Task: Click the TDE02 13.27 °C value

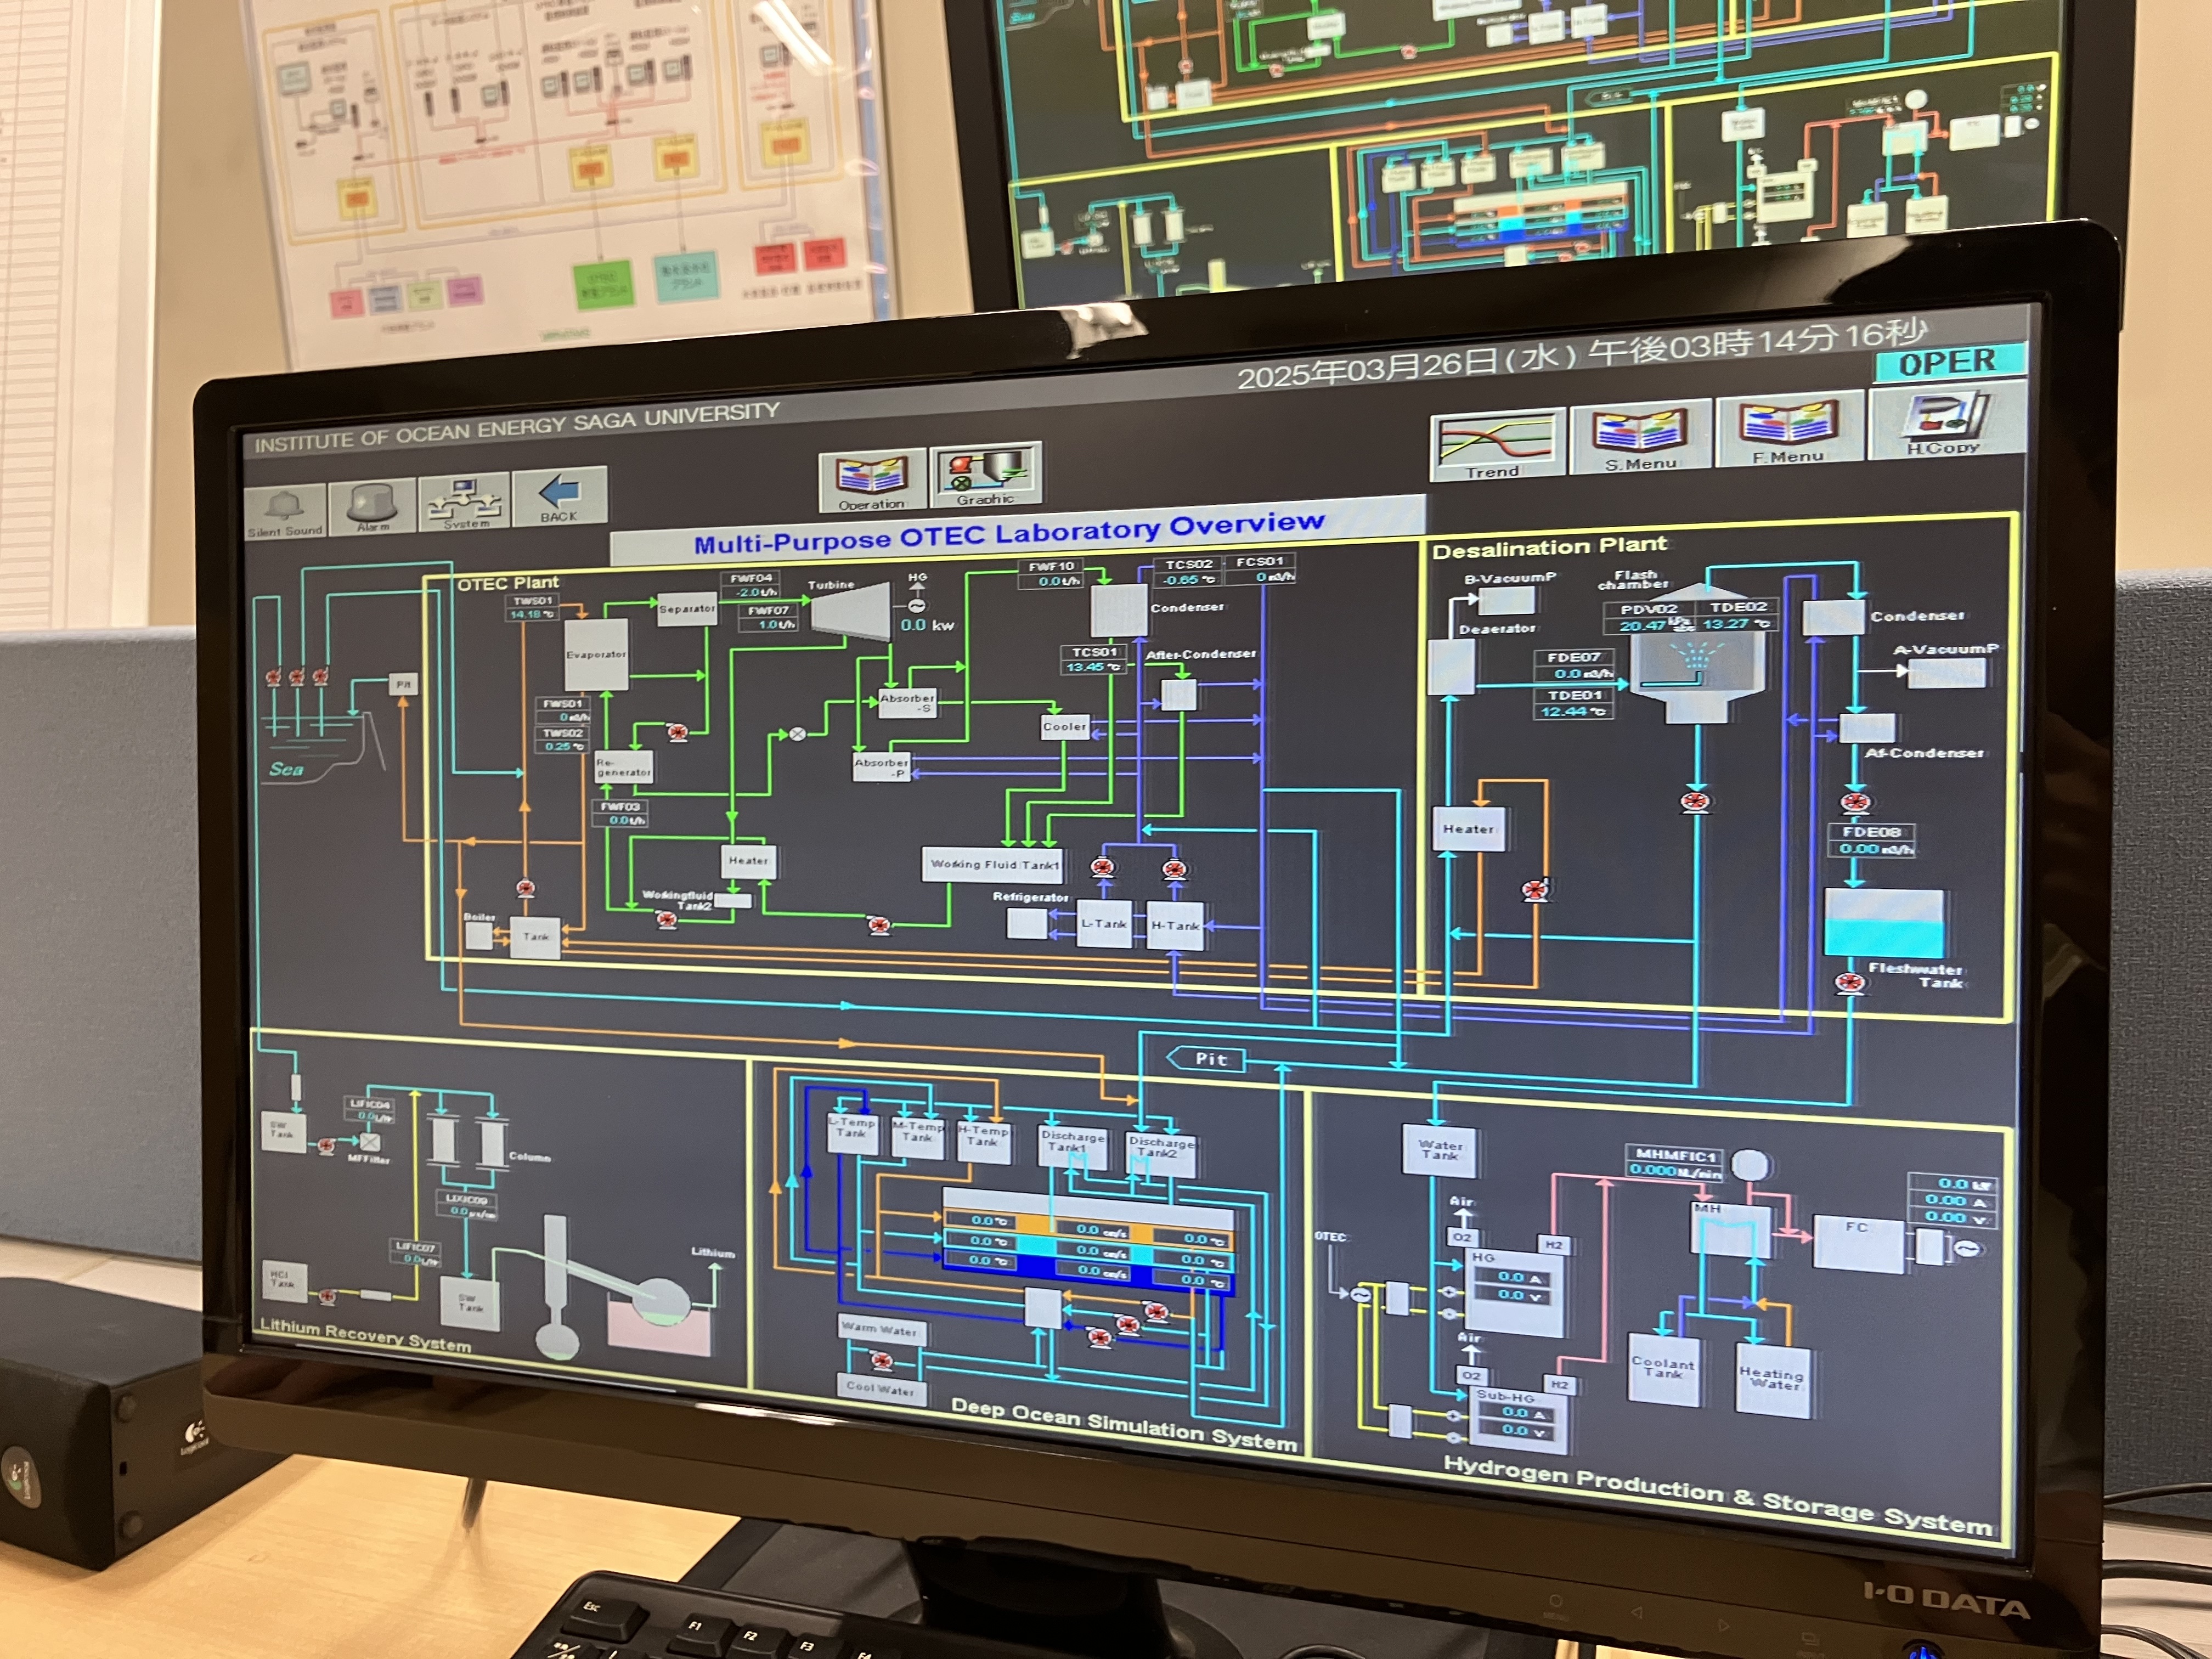Action: 1737,623
